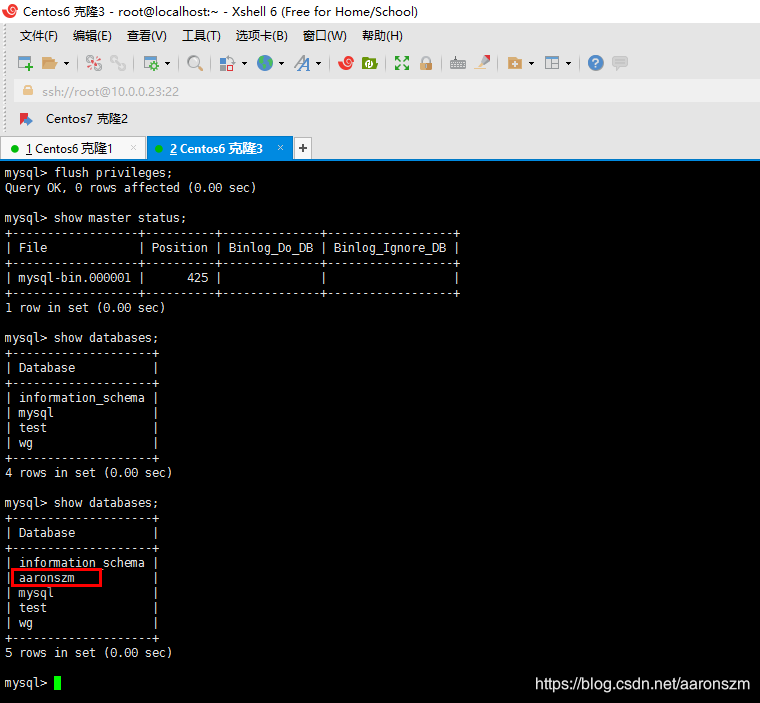Viewport: 760px width, 703px height.
Task: Click the Font icon
Action: (x=302, y=63)
